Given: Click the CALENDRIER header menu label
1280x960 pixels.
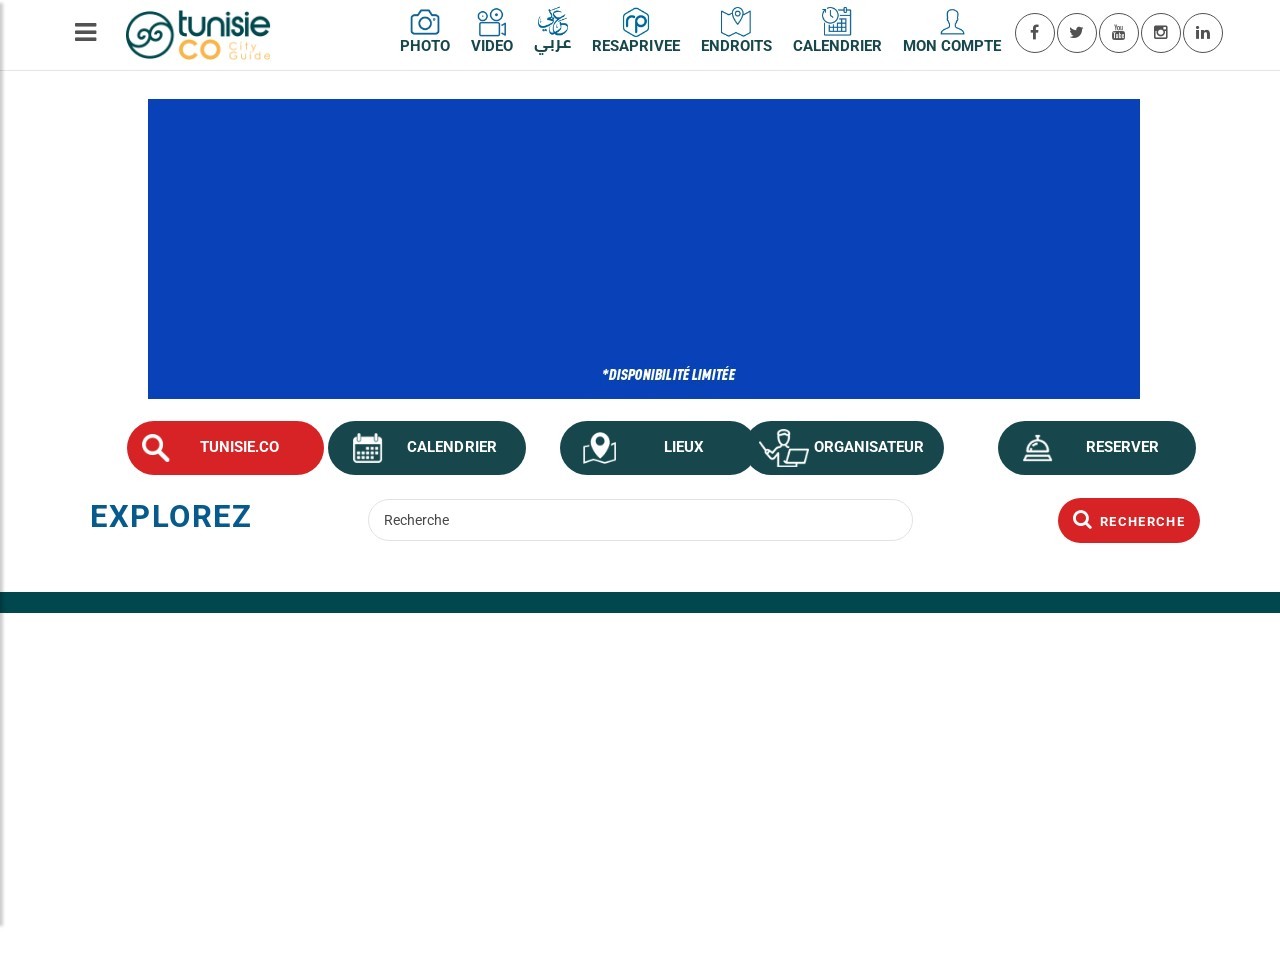Looking at the screenshot, I should tap(837, 46).
